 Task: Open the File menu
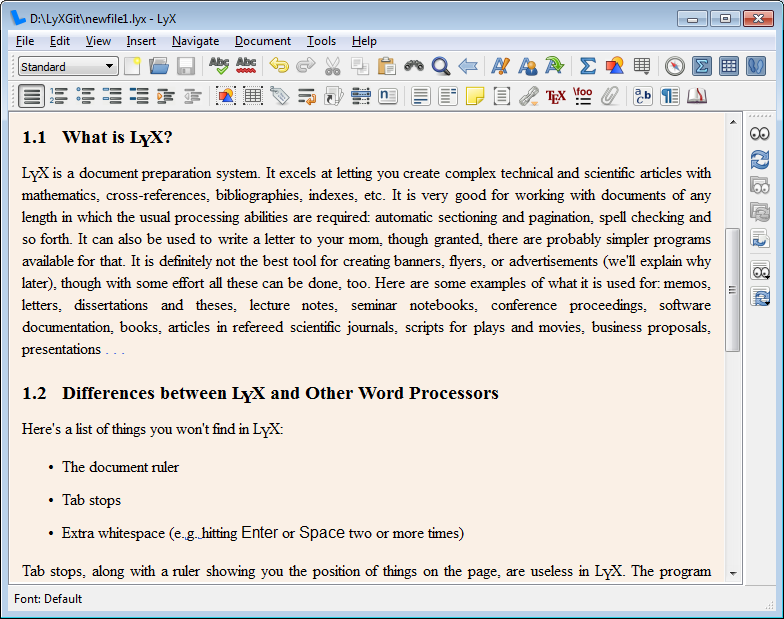(25, 41)
